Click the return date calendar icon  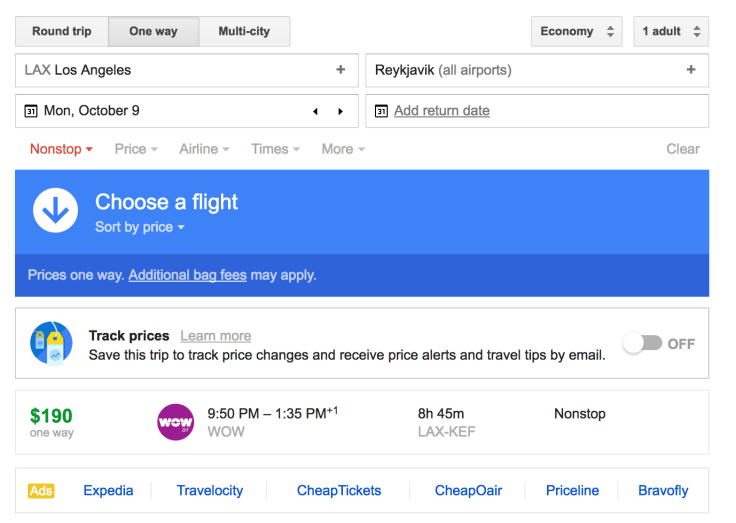380,111
